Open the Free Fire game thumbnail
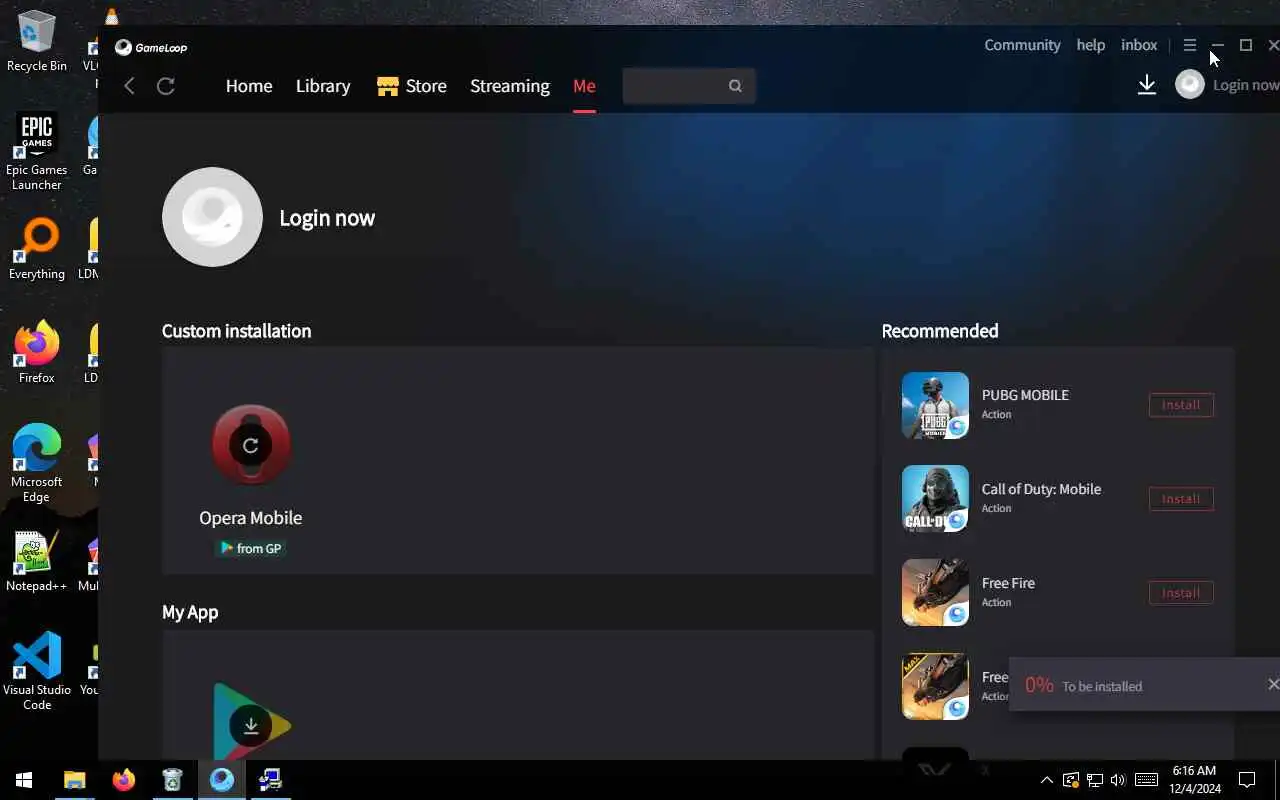The image size is (1280, 800). (x=935, y=592)
